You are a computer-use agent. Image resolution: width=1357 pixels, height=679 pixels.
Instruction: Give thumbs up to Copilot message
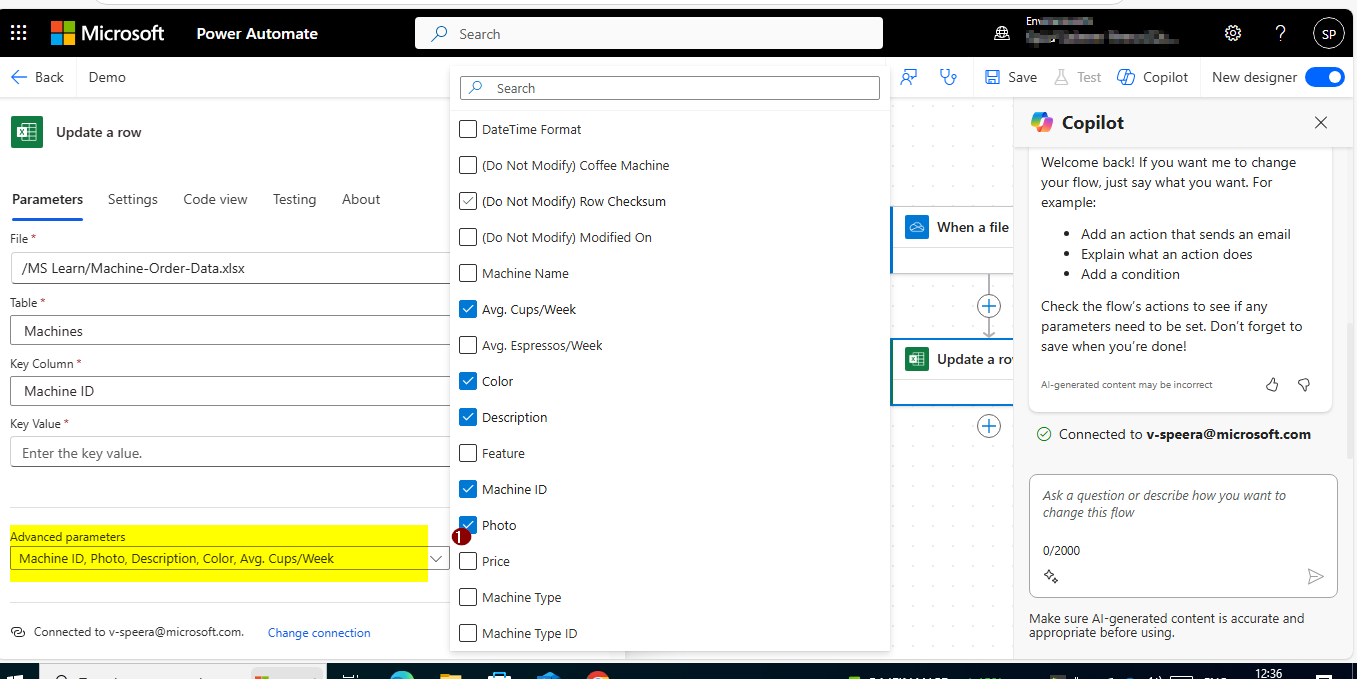[1272, 384]
